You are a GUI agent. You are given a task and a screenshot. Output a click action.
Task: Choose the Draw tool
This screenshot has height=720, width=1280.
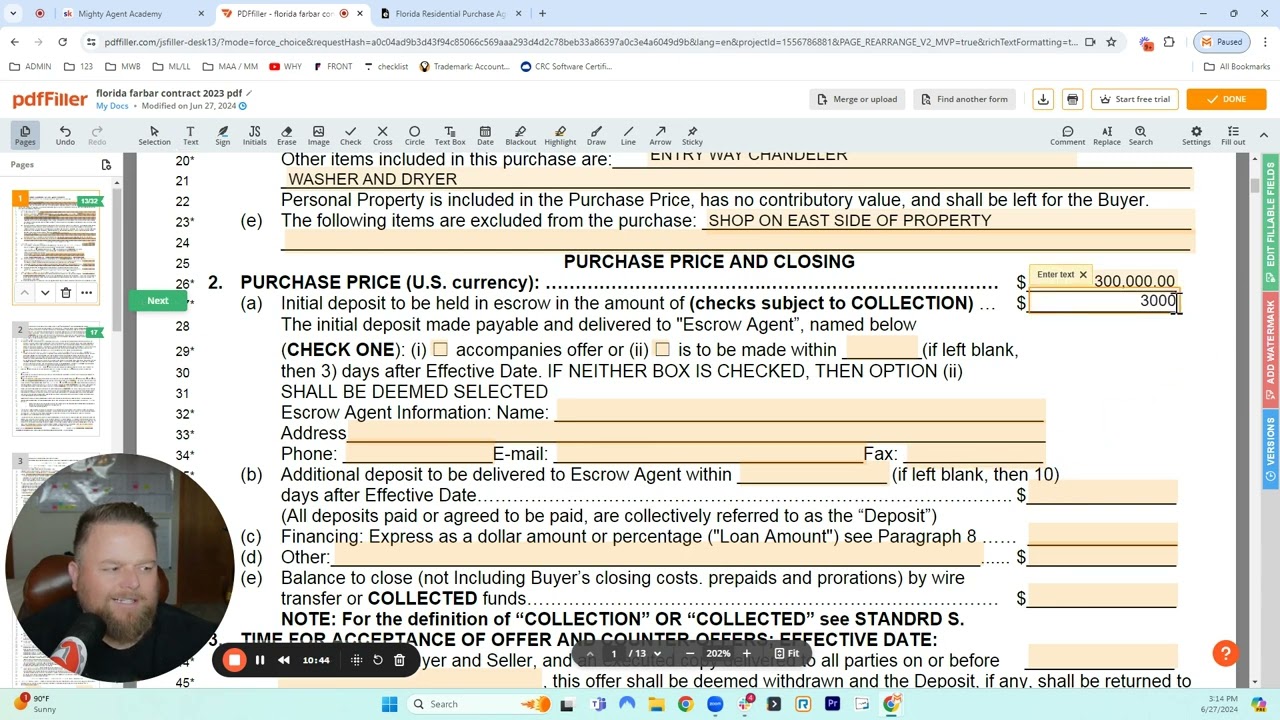(x=596, y=135)
